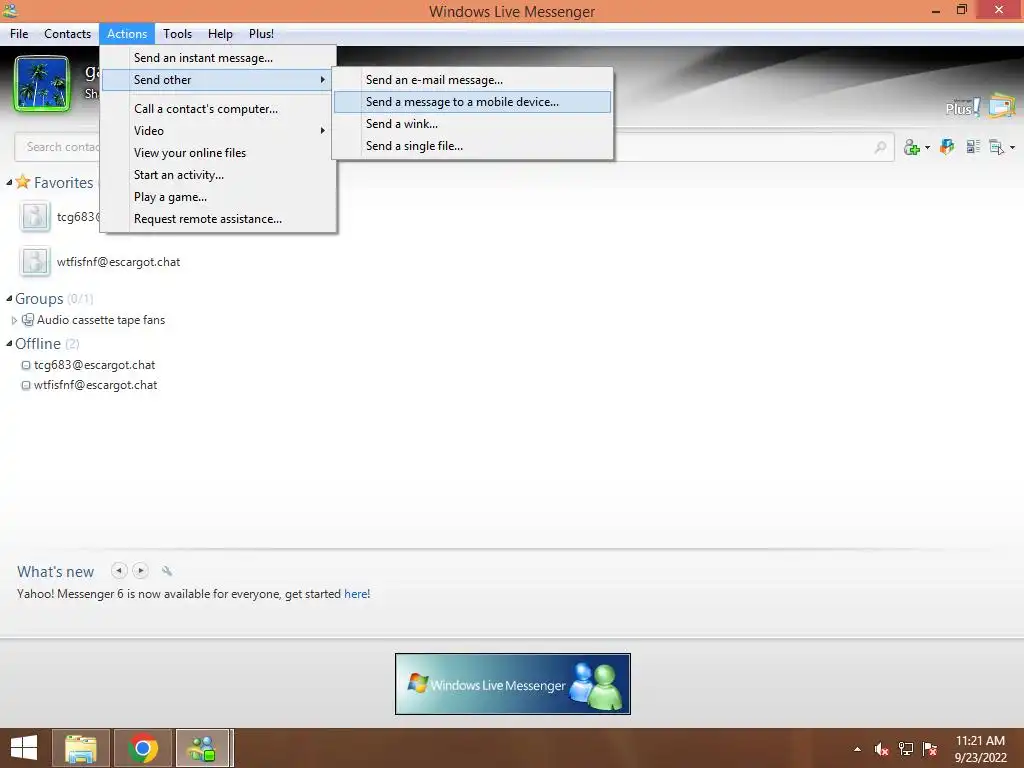Viewport: 1024px width, 768px height.
Task: Click the Windows Start button
Action: coord(24,748)
